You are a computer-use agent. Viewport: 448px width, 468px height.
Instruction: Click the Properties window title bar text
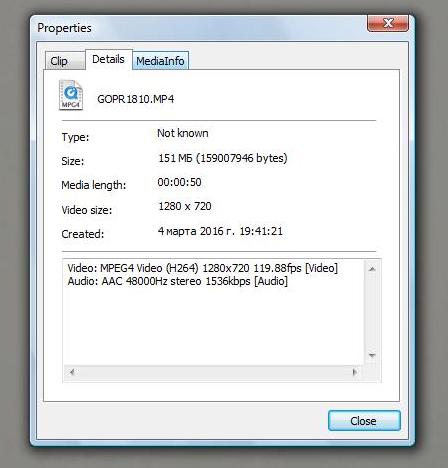coord(64,28)
